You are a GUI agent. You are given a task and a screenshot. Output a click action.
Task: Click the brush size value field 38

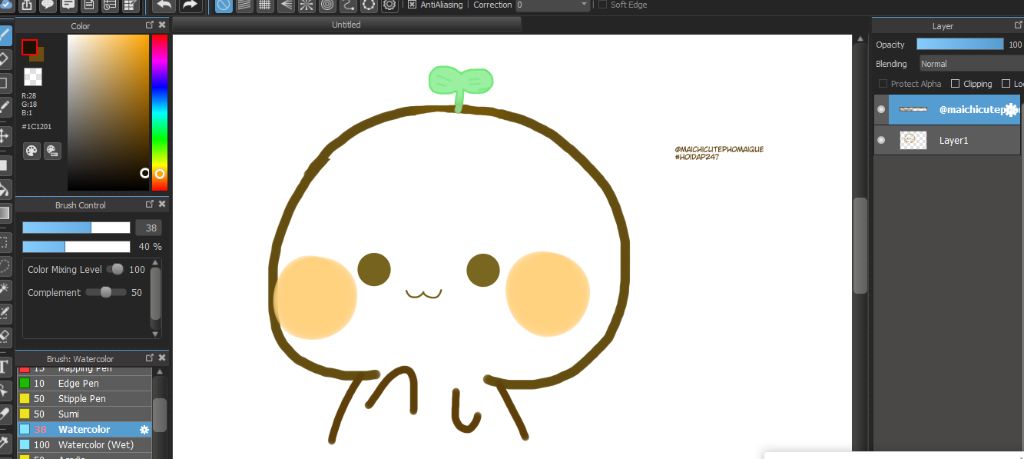148,228
